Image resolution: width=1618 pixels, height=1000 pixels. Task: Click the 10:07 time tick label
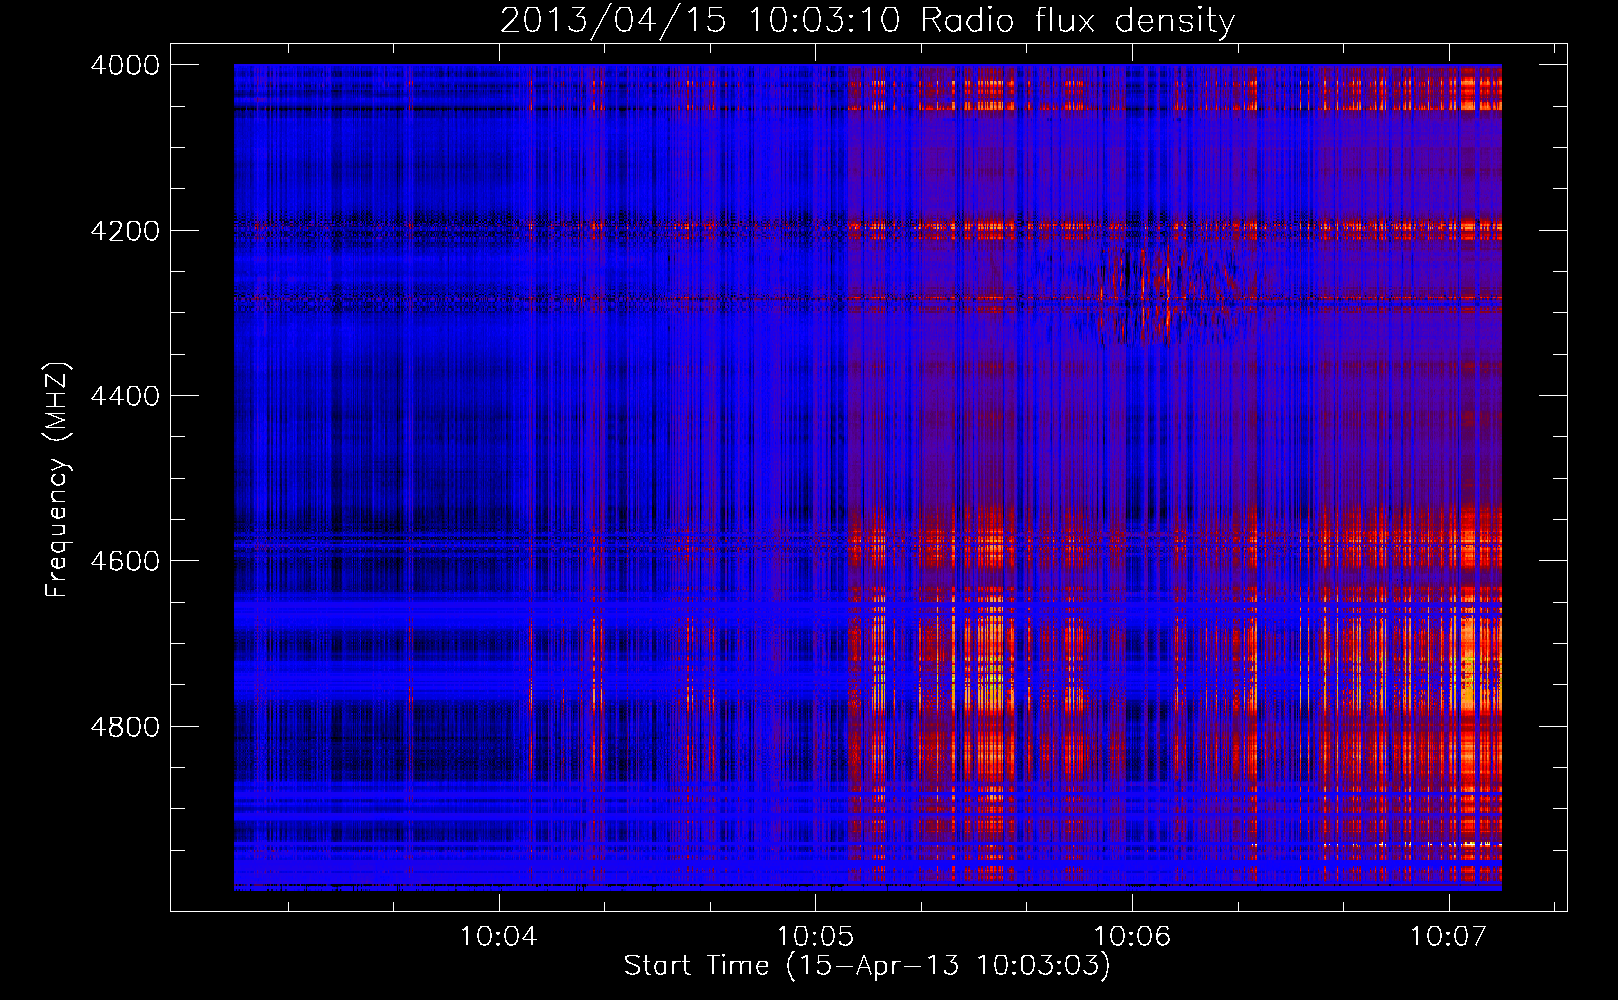1448,937
